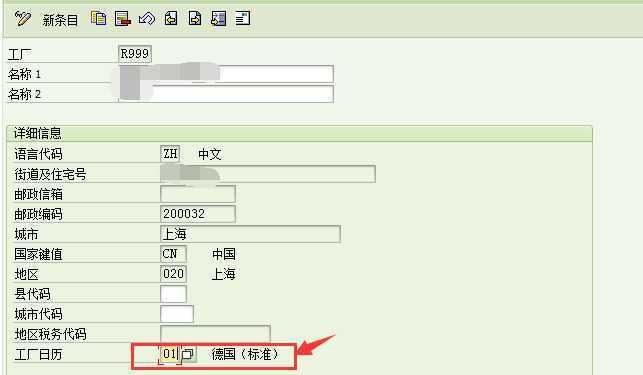
Task: Click the other entry selection icon
Action: point(219,19)
